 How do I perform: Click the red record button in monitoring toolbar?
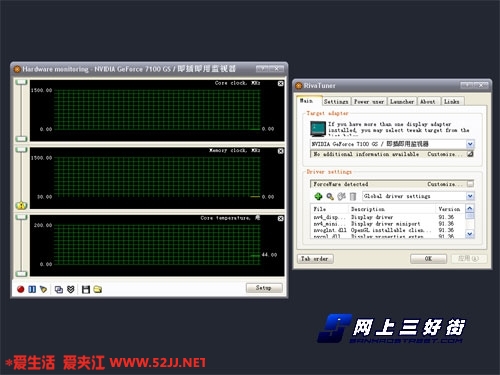pos(20,289)
